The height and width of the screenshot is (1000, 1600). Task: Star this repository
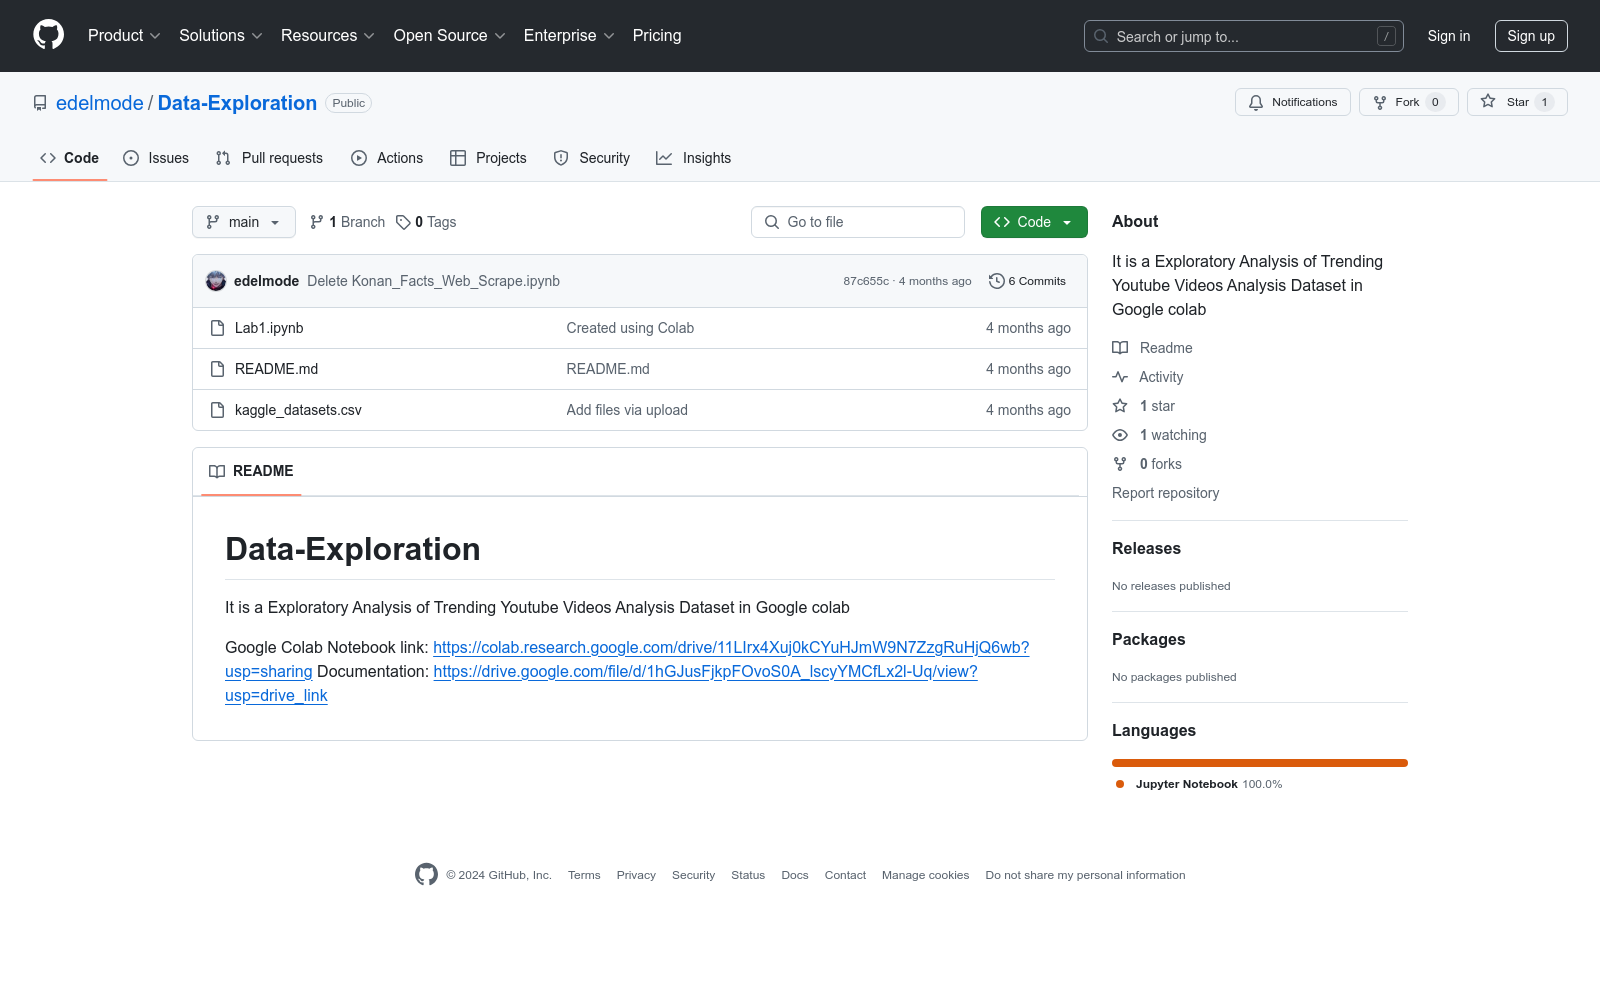point(1517,102)
